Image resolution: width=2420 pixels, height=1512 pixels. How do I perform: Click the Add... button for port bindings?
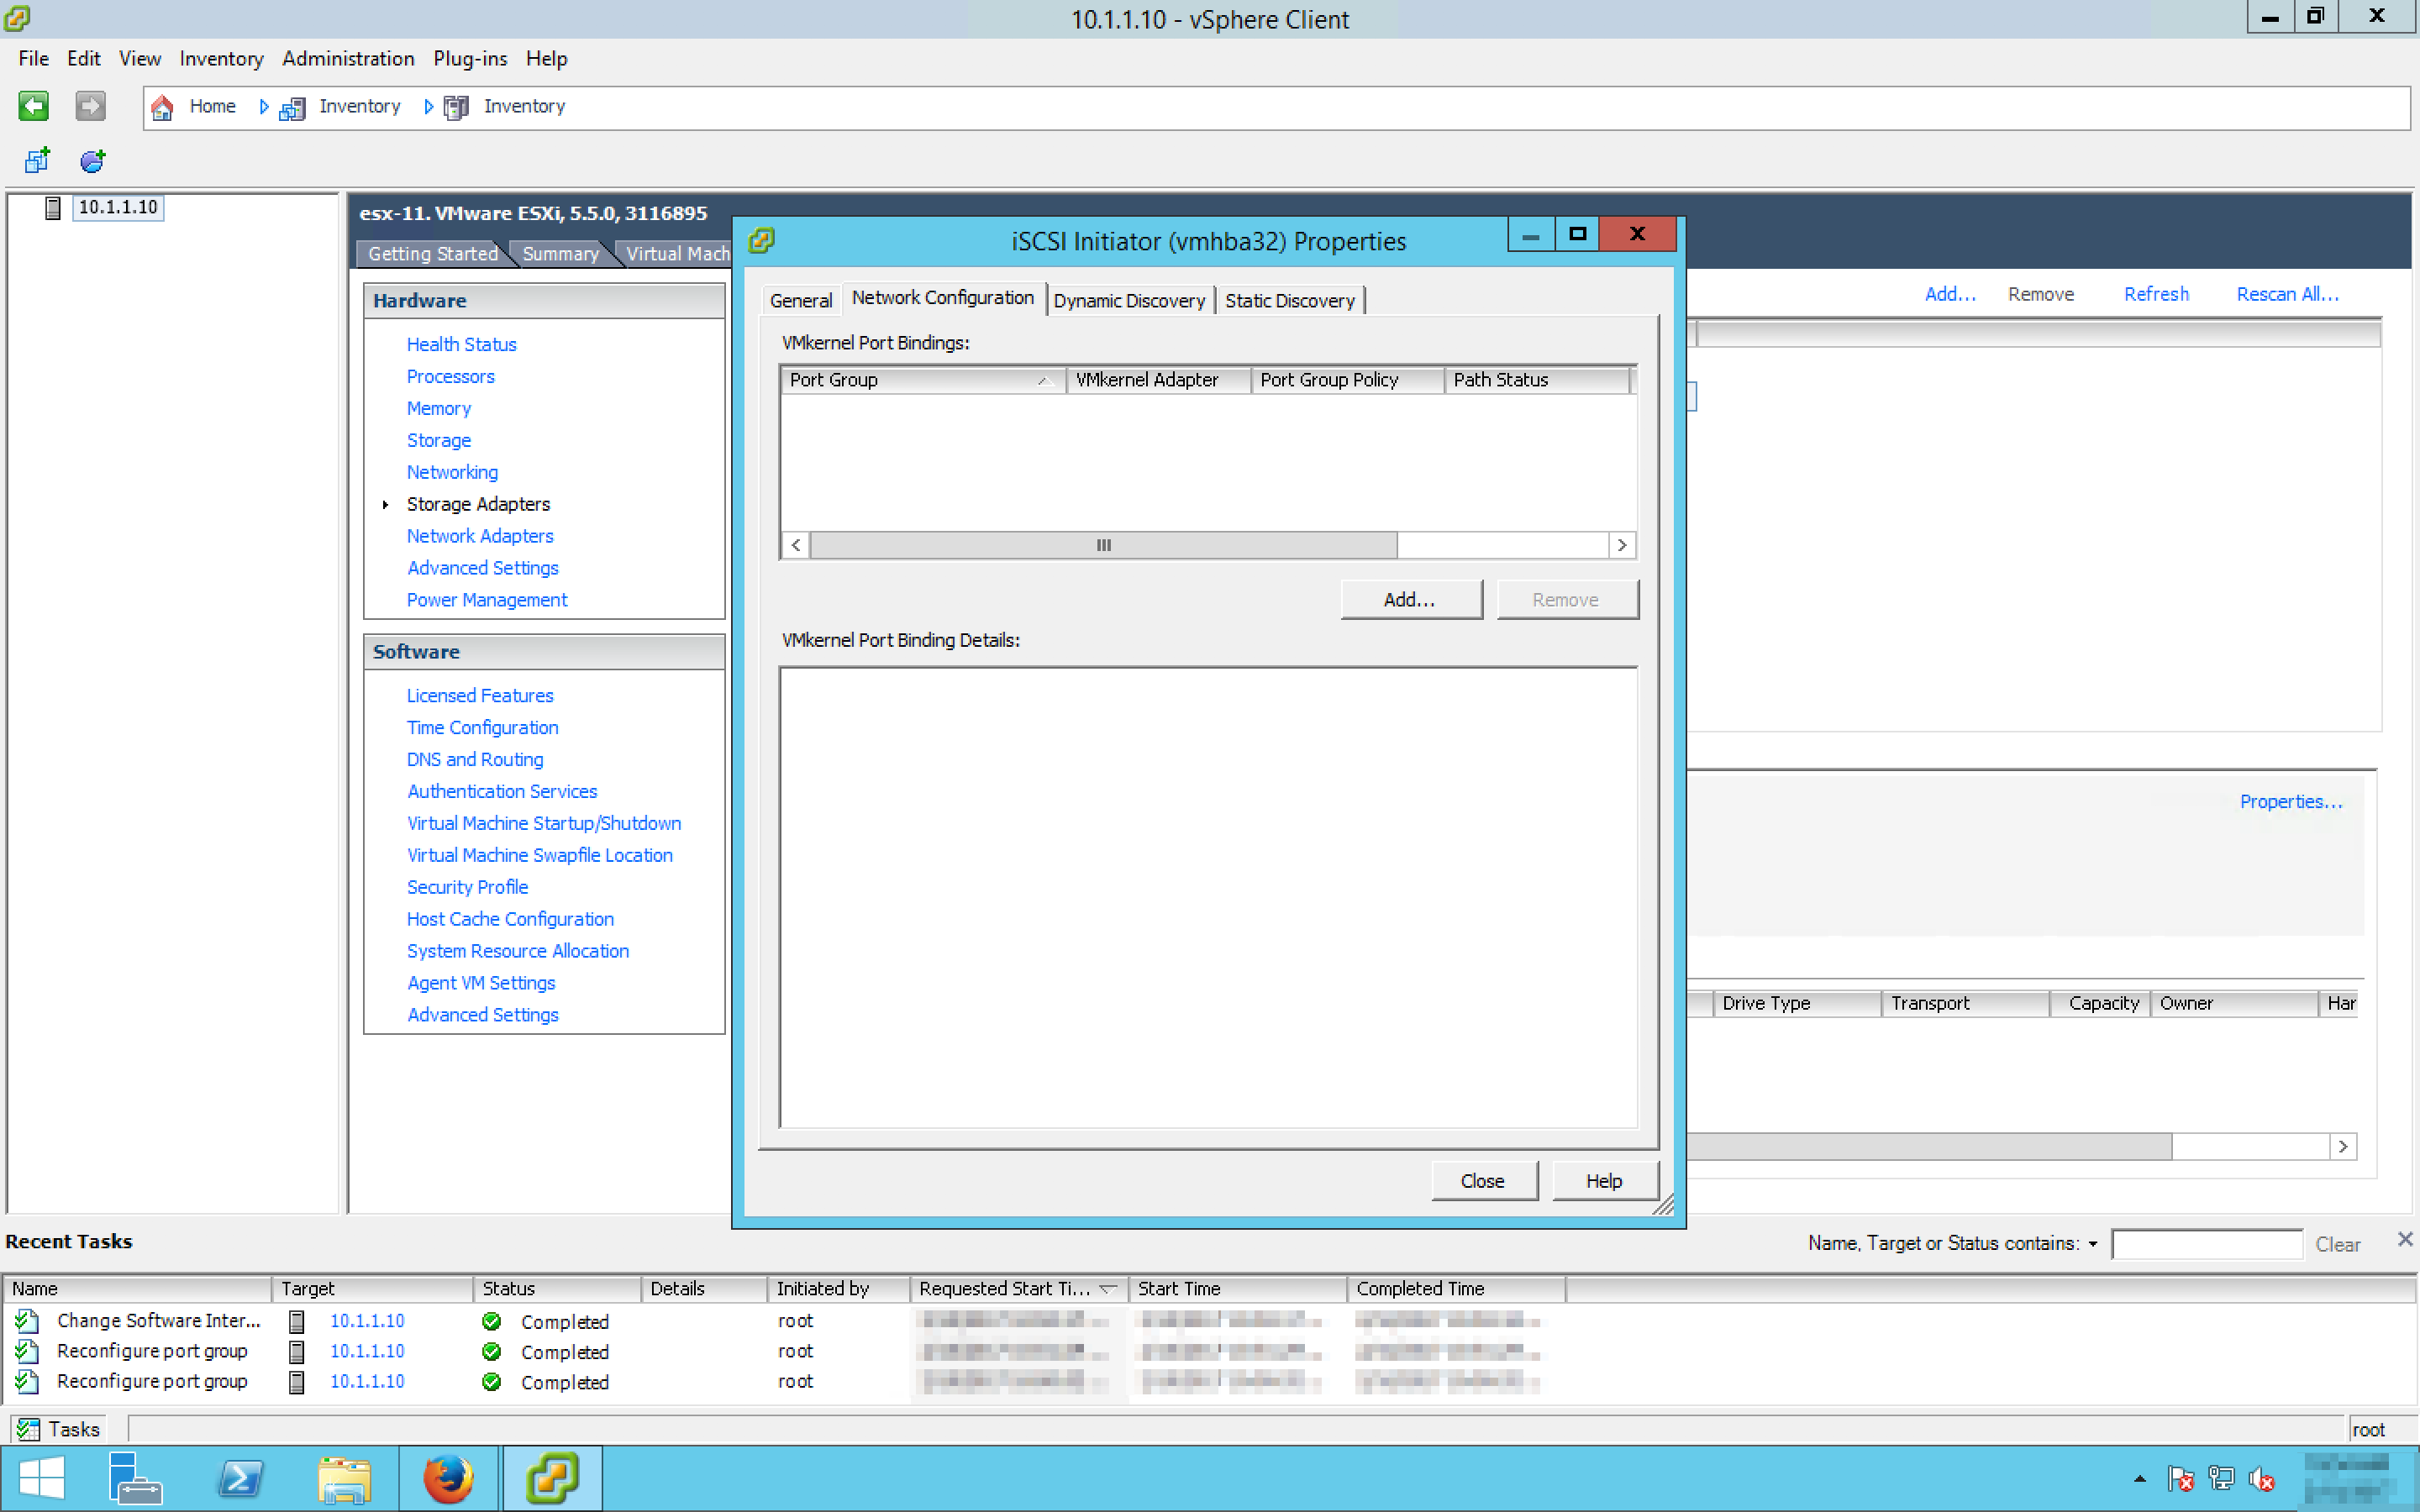click(x=1410, y=599)
